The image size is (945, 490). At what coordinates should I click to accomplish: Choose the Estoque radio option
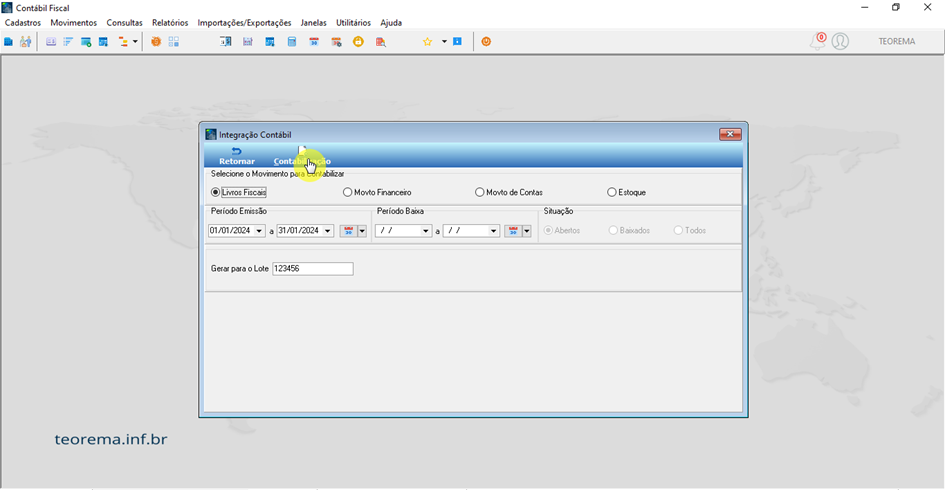point(627,192)
